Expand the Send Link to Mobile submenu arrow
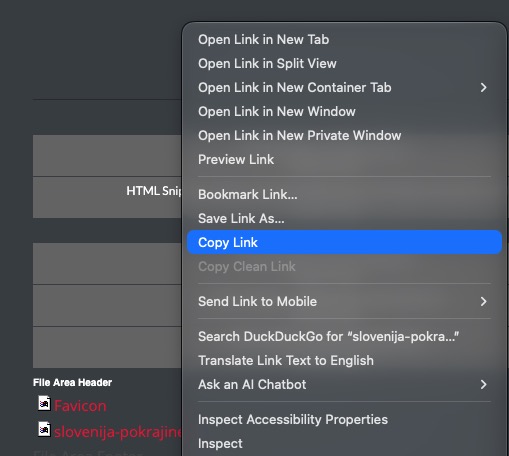 483,302
